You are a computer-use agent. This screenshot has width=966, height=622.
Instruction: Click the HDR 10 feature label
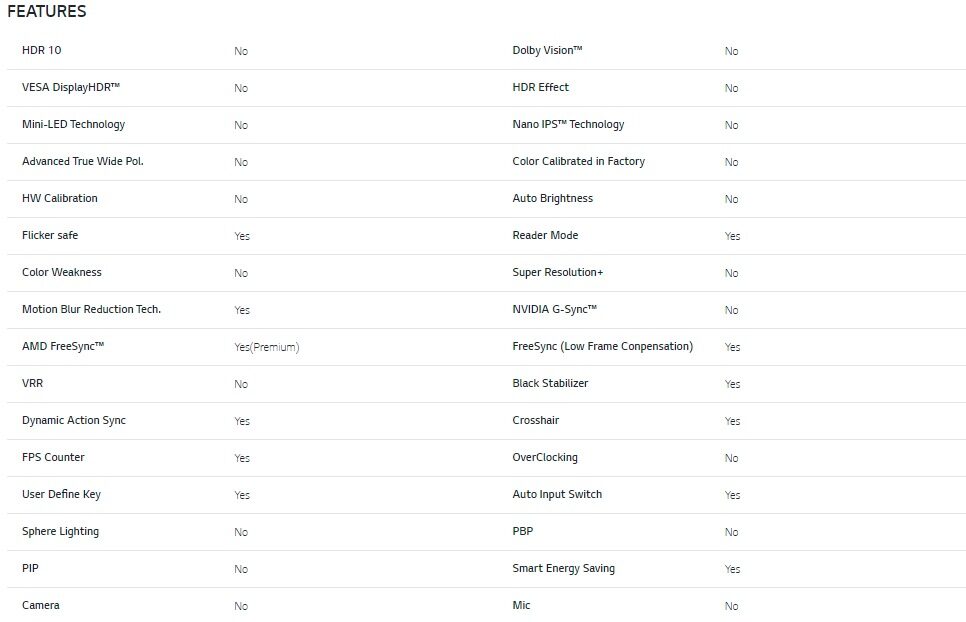tap(41, 50)
